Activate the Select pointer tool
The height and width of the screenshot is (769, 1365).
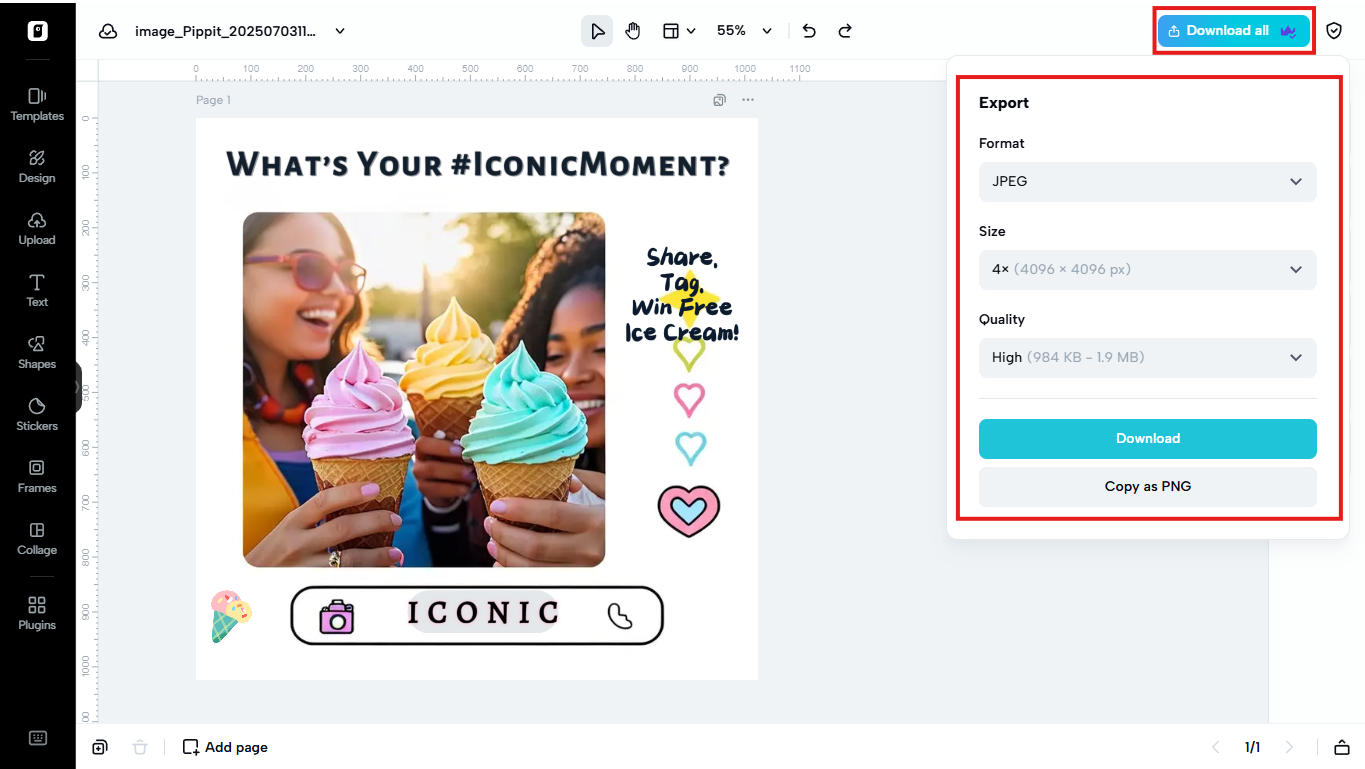pyautogui.click(x=597, y=31)
